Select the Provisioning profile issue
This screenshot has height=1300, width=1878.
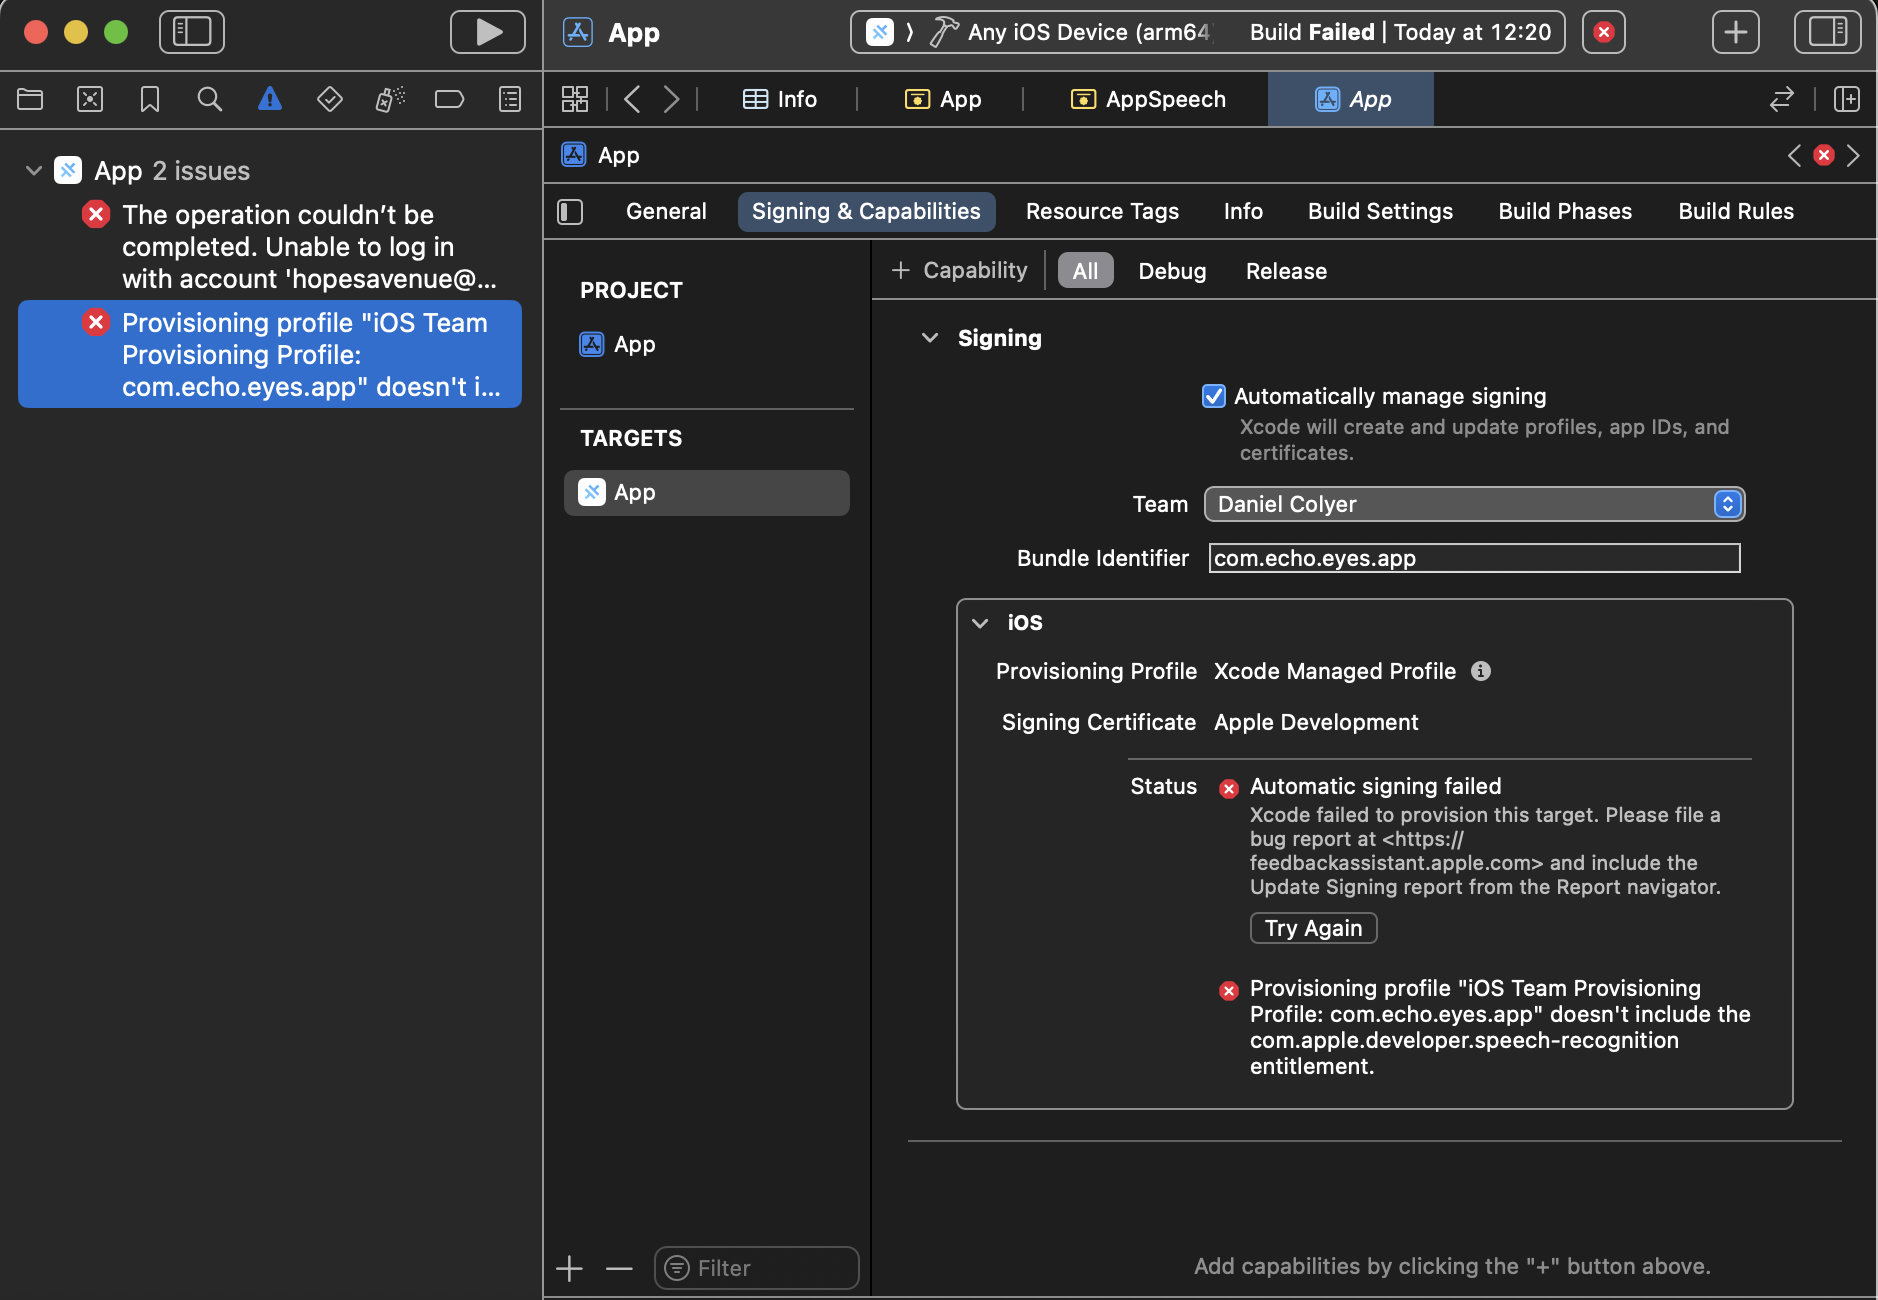pyautogui.click(x=270, y=354)
